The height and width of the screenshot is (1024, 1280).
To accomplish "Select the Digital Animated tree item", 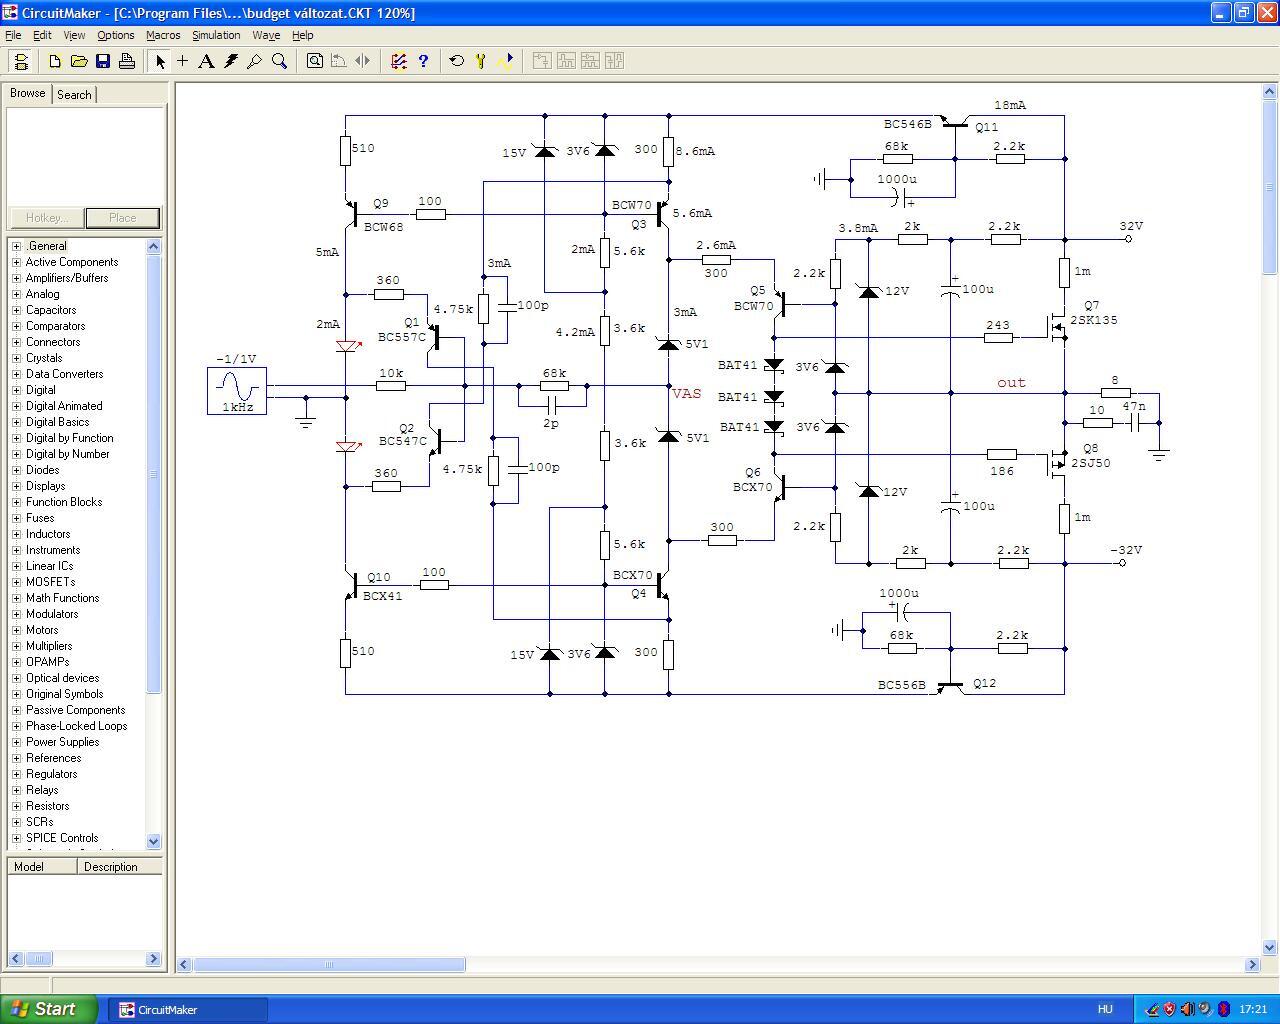I will coord(64,406).
